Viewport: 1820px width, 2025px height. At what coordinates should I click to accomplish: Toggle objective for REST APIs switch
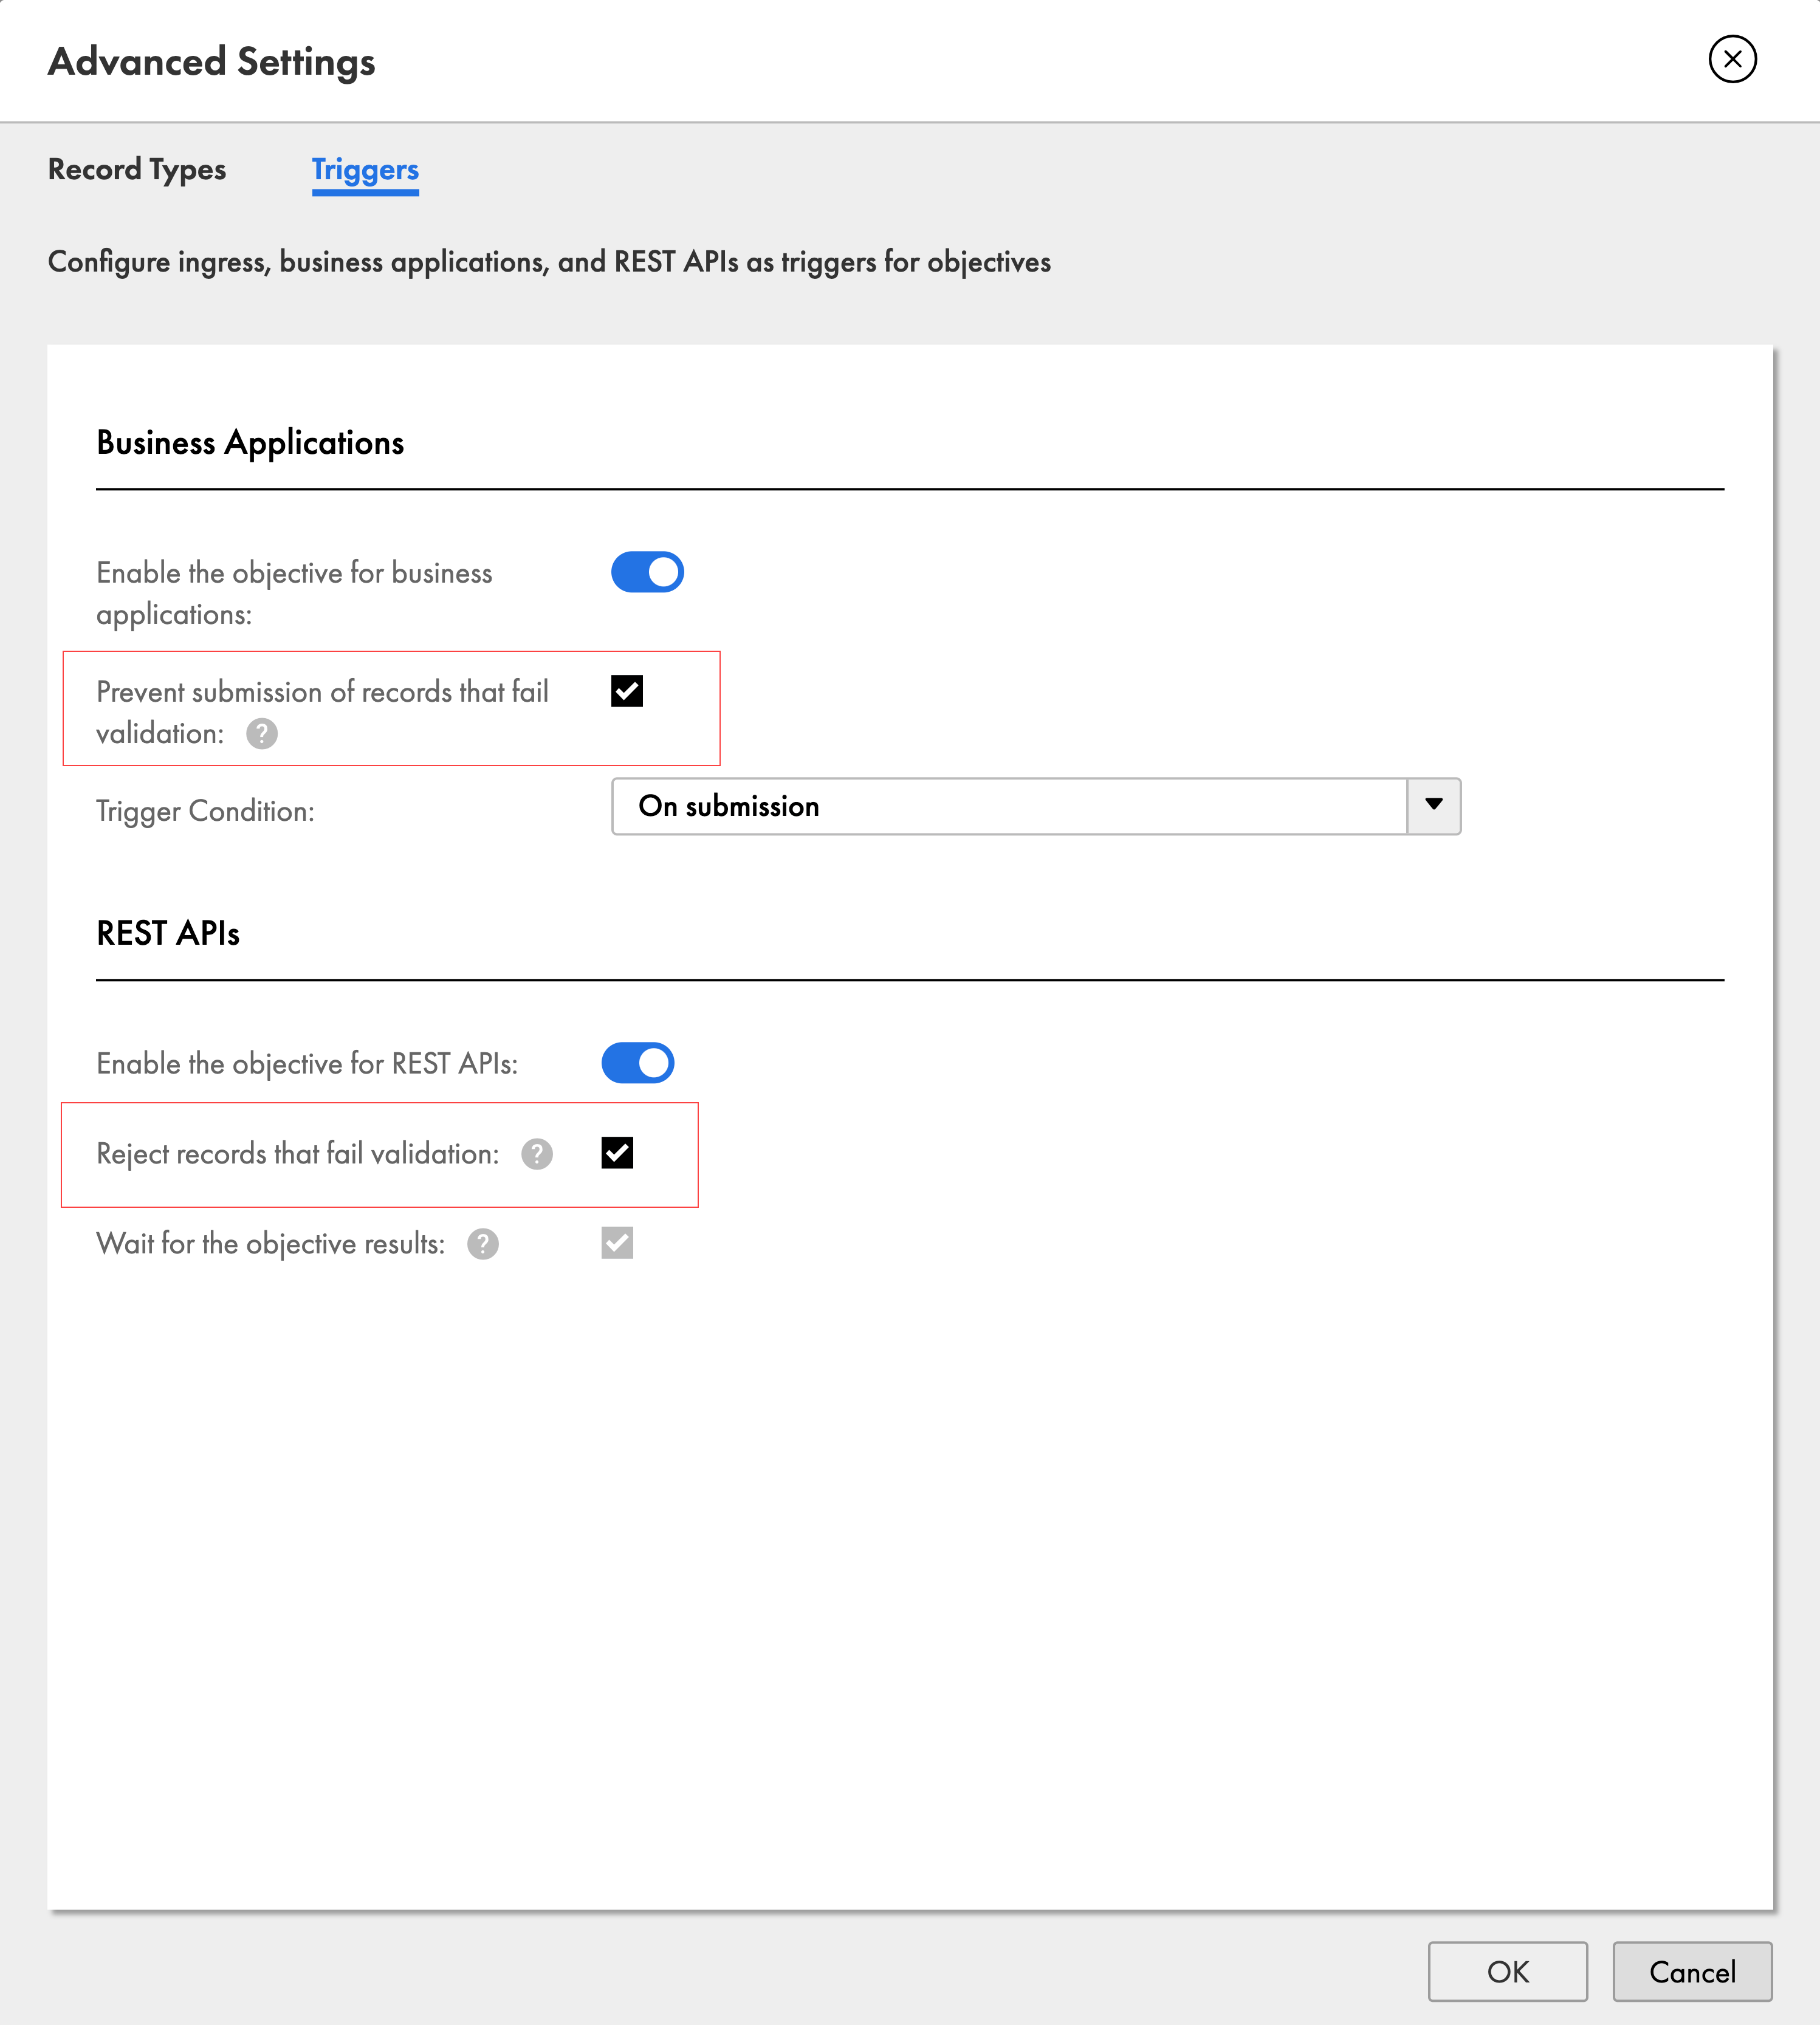[x=637, y=1063]
